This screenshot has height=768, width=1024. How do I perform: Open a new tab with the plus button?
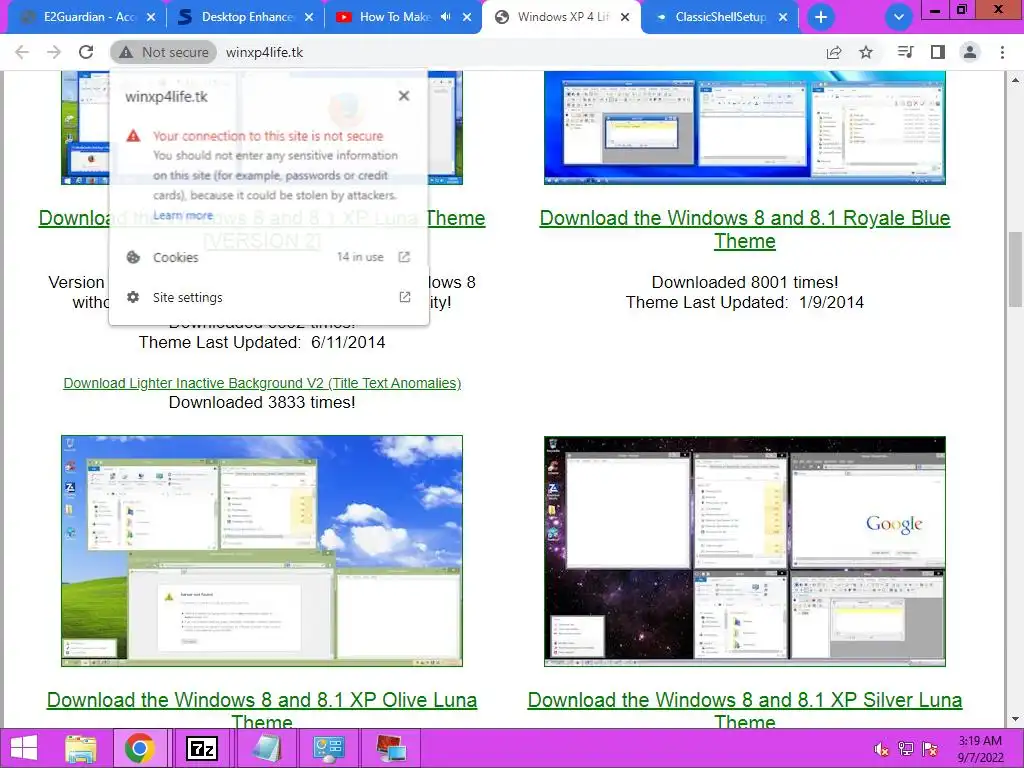[x=821, y=17]
